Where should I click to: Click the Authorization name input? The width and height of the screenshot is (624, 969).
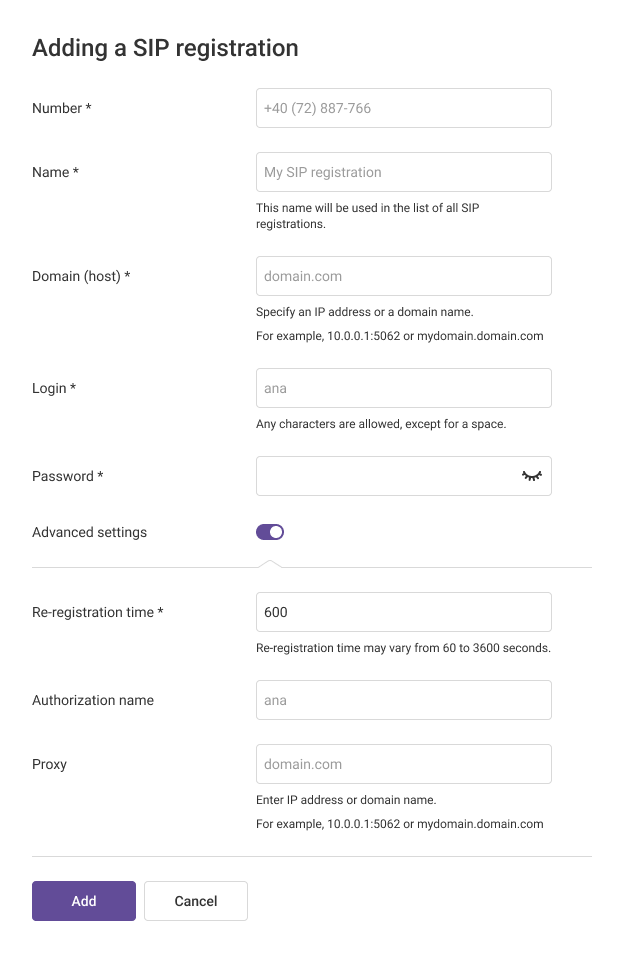point(403,700)
